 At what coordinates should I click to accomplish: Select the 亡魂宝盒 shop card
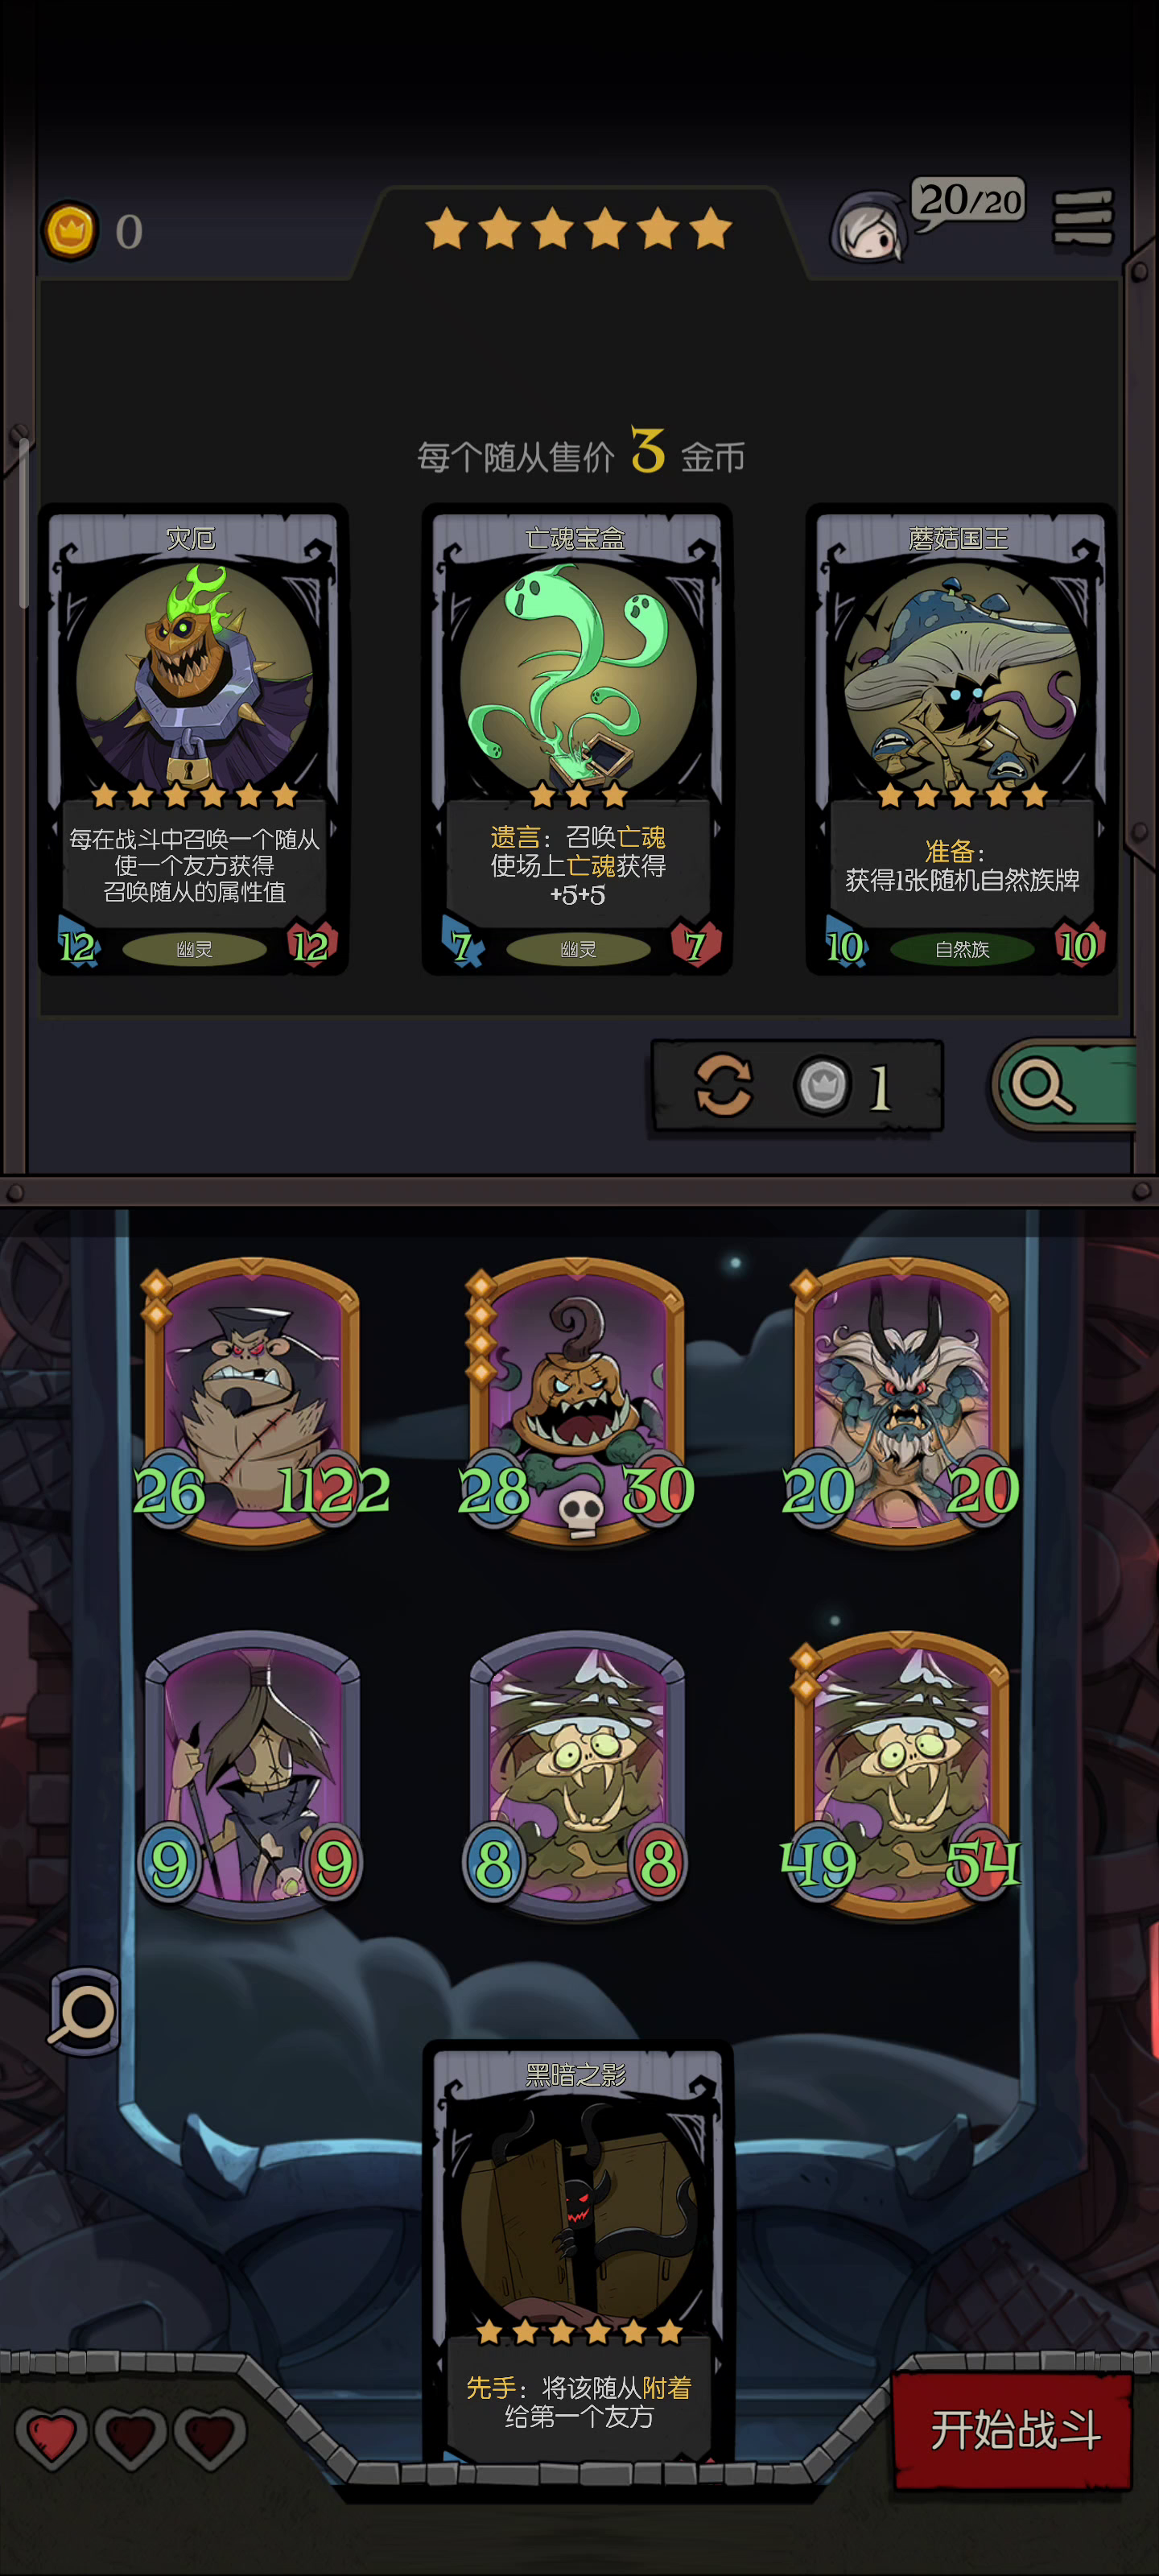click(577, 739)
